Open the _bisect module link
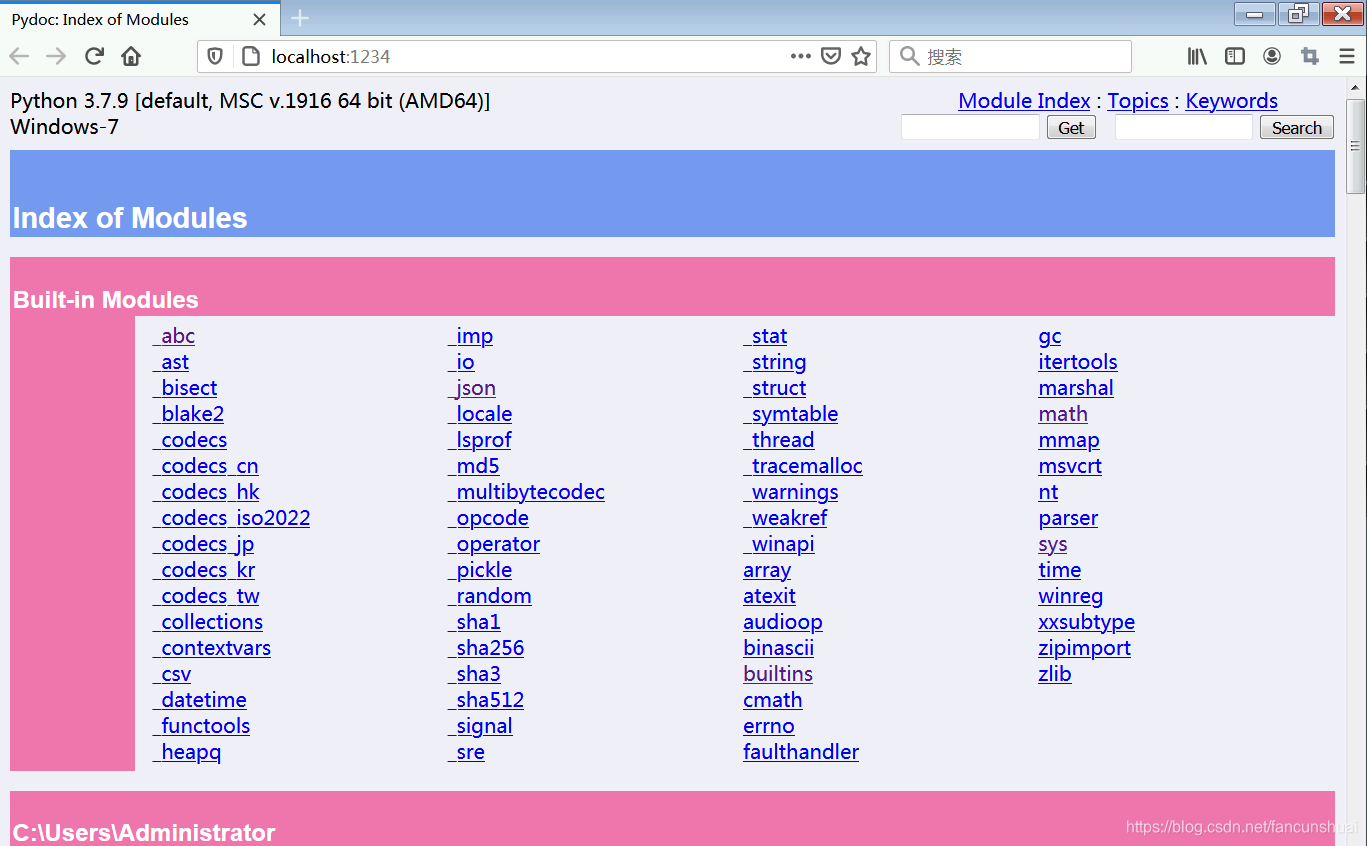Viewport: 1367px width, 846px height. (x=185, y=388)
